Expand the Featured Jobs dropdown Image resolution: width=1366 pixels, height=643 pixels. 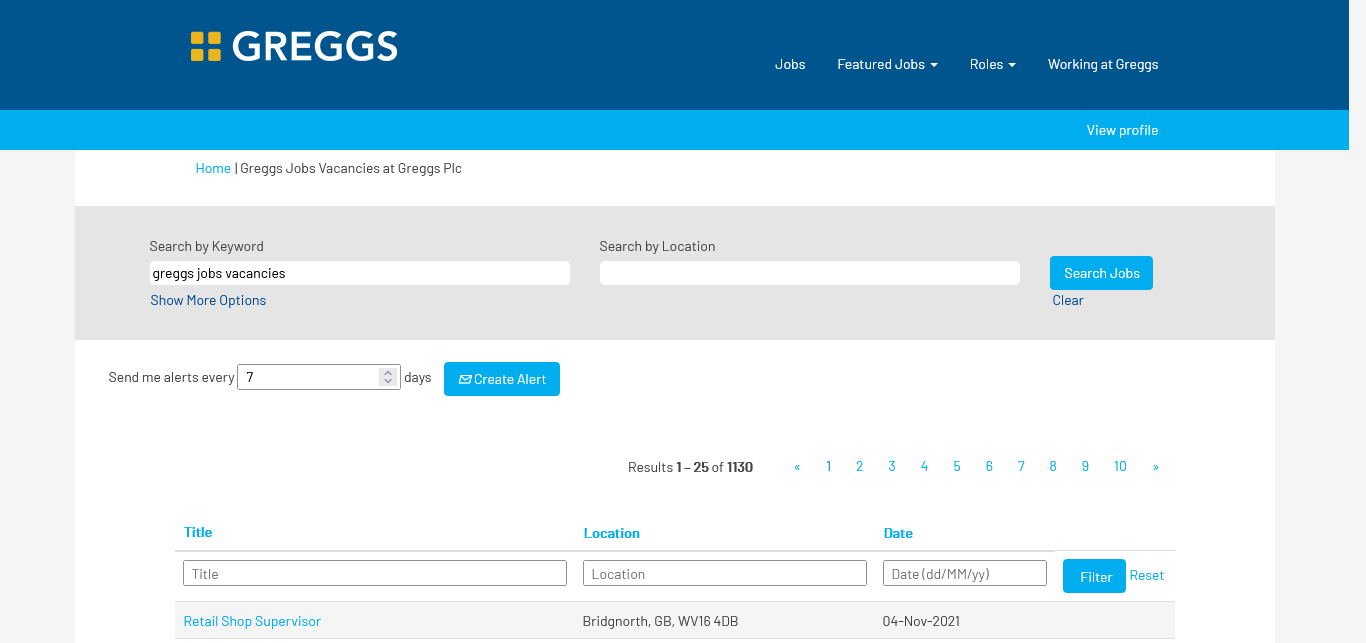point(887,64)
